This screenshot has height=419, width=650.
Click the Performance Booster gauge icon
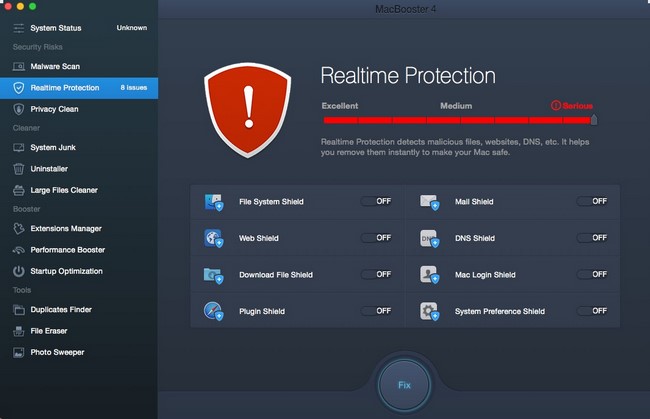19,250
